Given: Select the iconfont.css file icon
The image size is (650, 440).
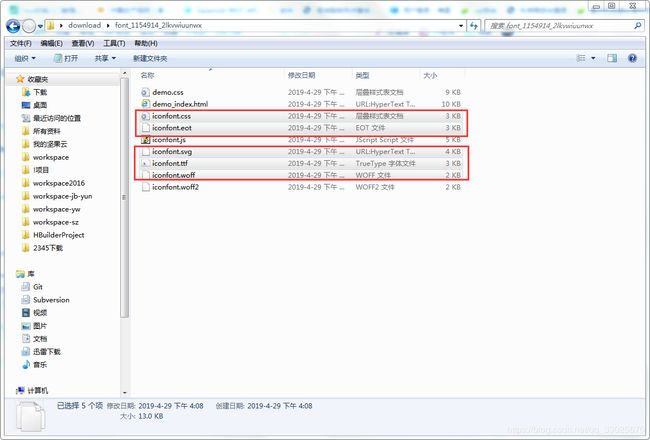Looking at the screenshot, I should coord(145,116).
